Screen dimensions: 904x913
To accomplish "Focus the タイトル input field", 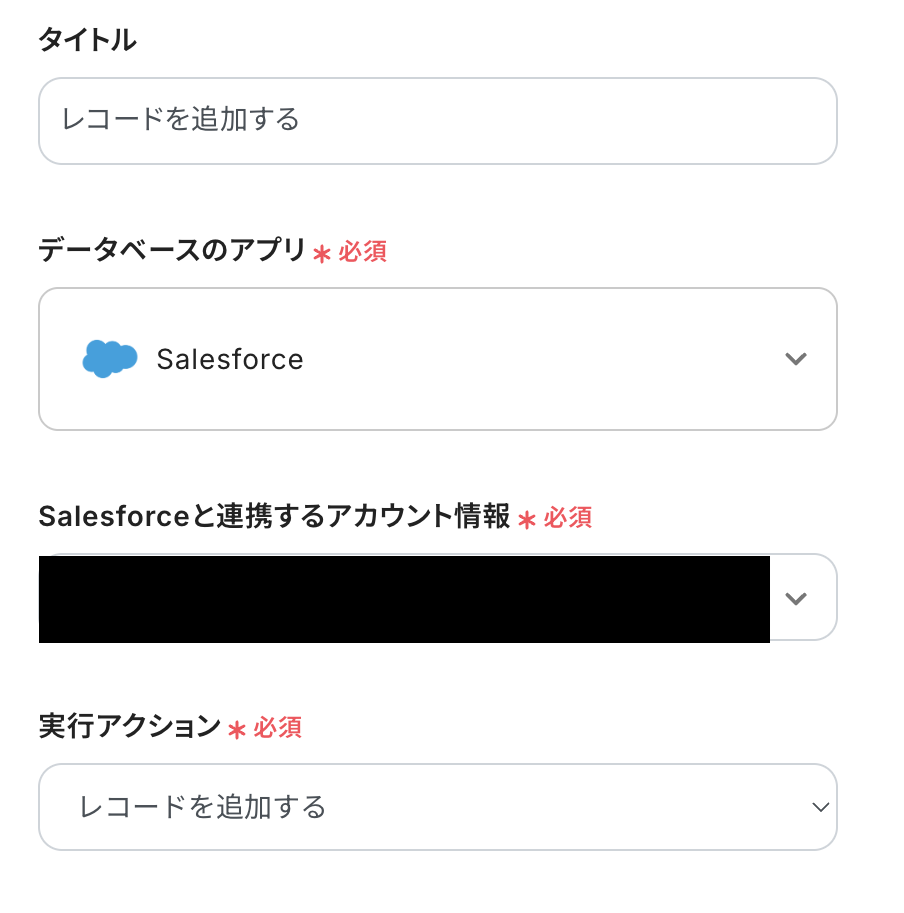I will tap(437, 121).
